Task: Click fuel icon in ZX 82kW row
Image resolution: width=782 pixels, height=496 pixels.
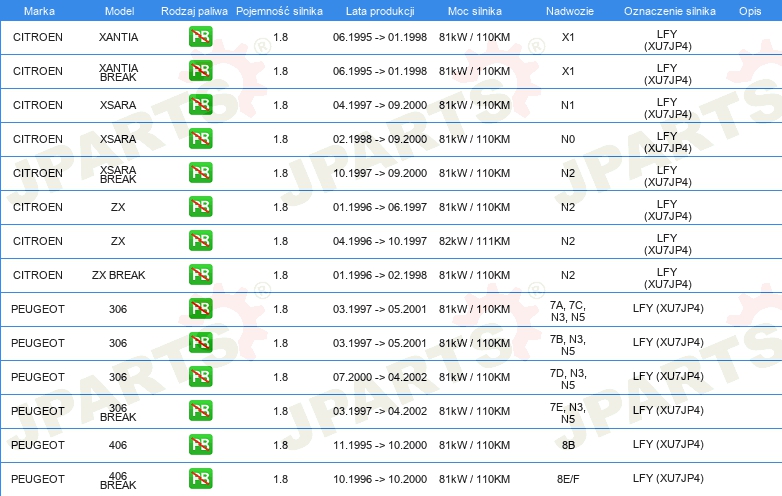Action: [x=200, y=240]
